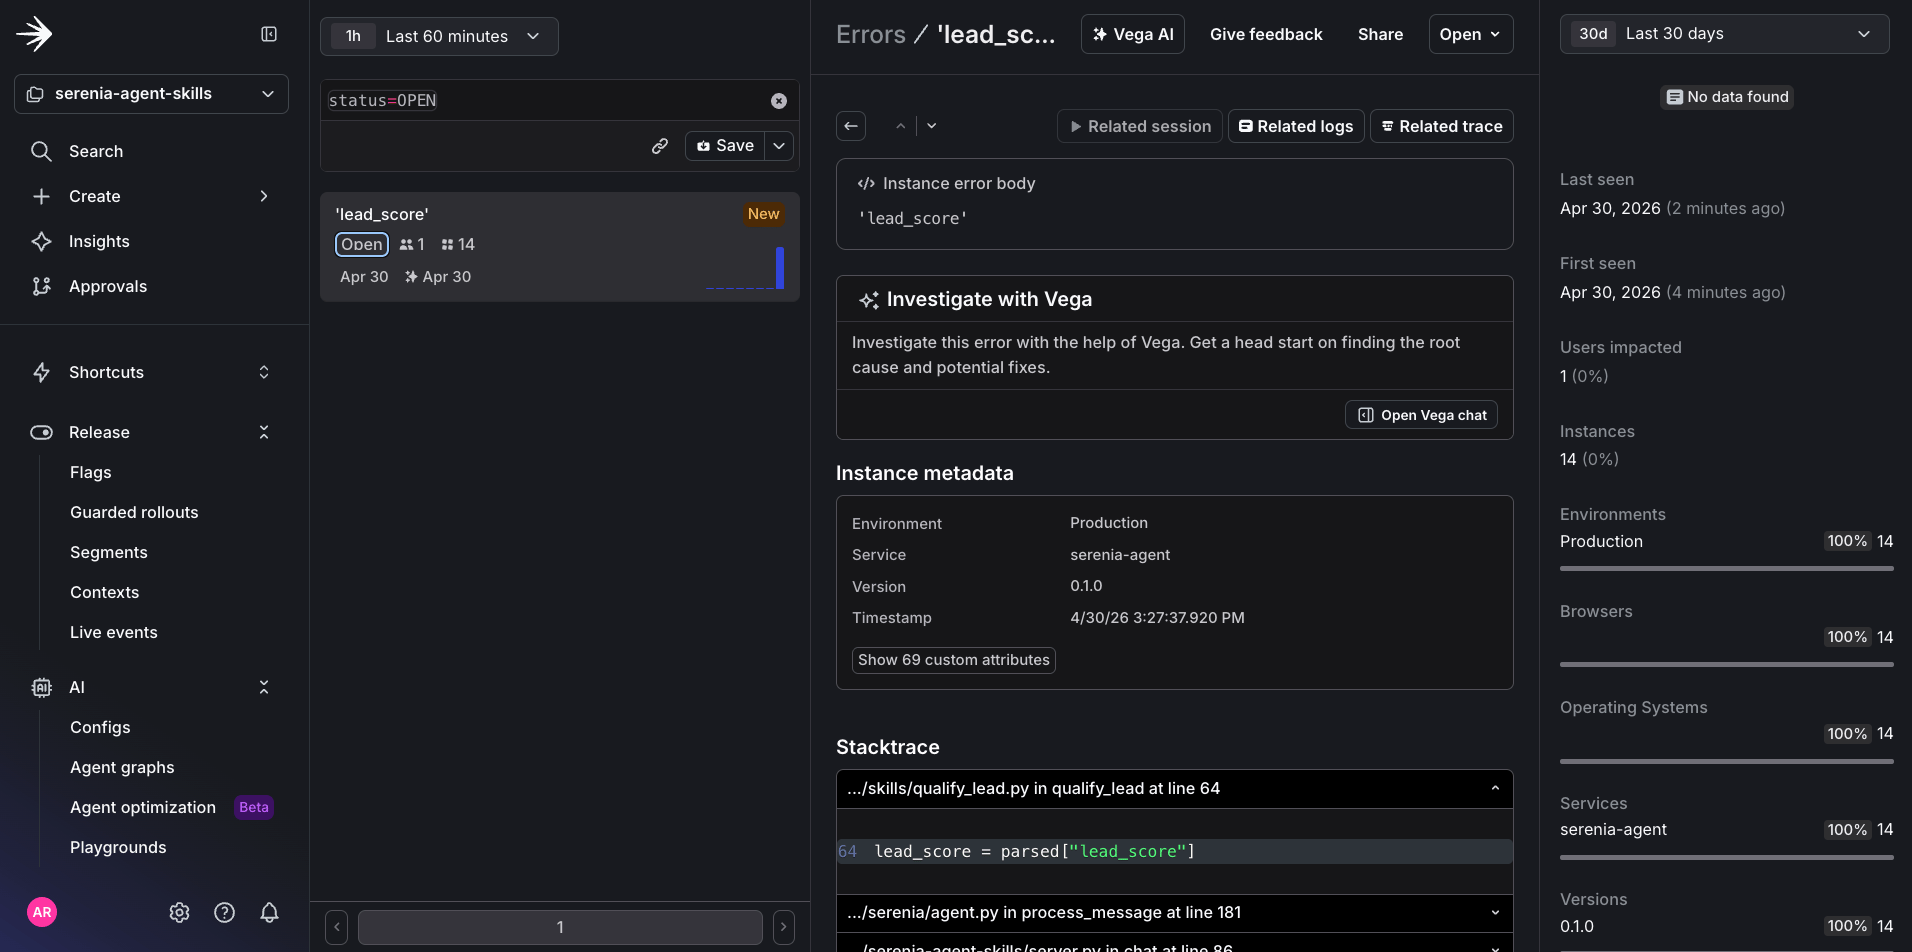Open settings gear icon
Viewport: 1912px width, 952px height.
coord(180,912)
